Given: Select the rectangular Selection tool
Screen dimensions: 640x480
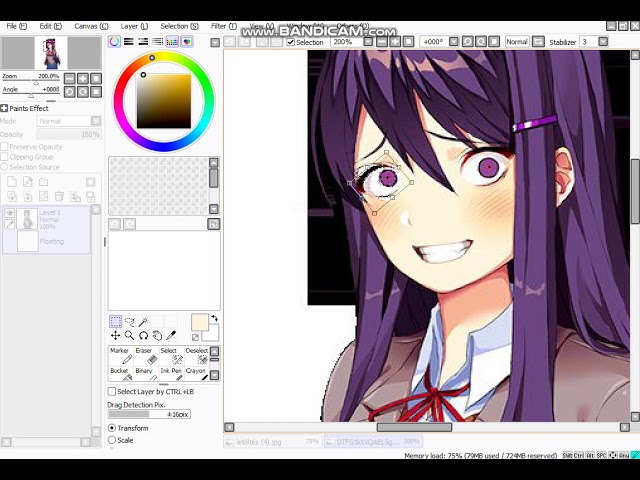Looking at the screenshot, I should click(116, 322).
